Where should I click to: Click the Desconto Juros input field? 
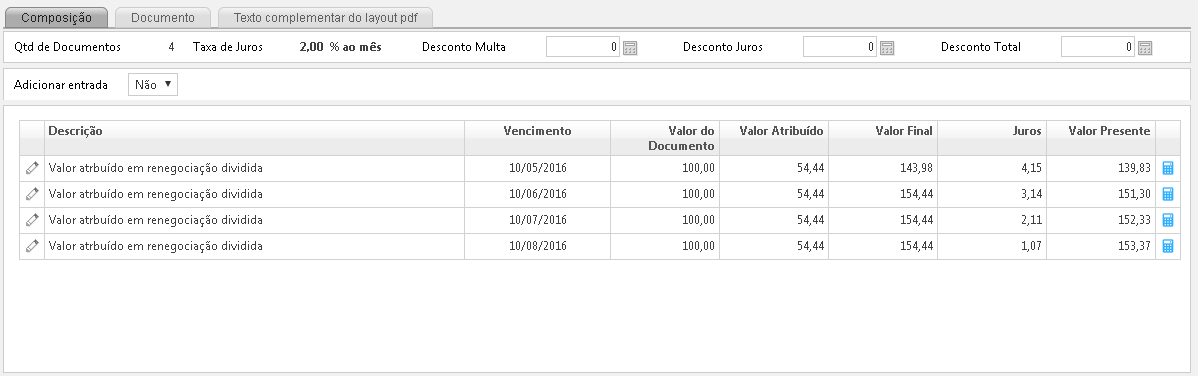tap(840, 47)
